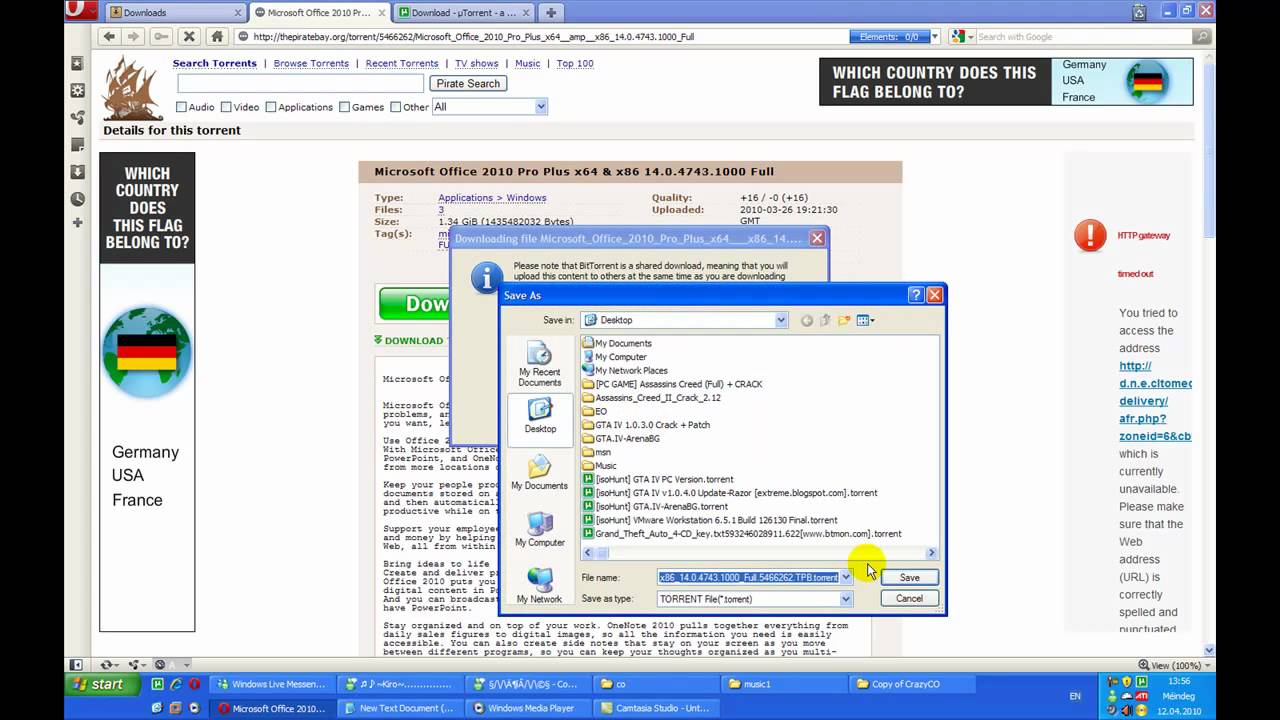Click the stop loading X button

point(189,36)
